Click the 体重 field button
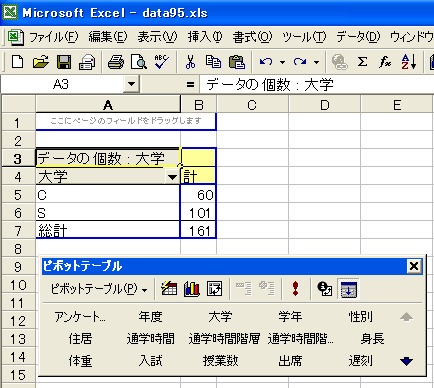The image size is (434, 388). 80,361
